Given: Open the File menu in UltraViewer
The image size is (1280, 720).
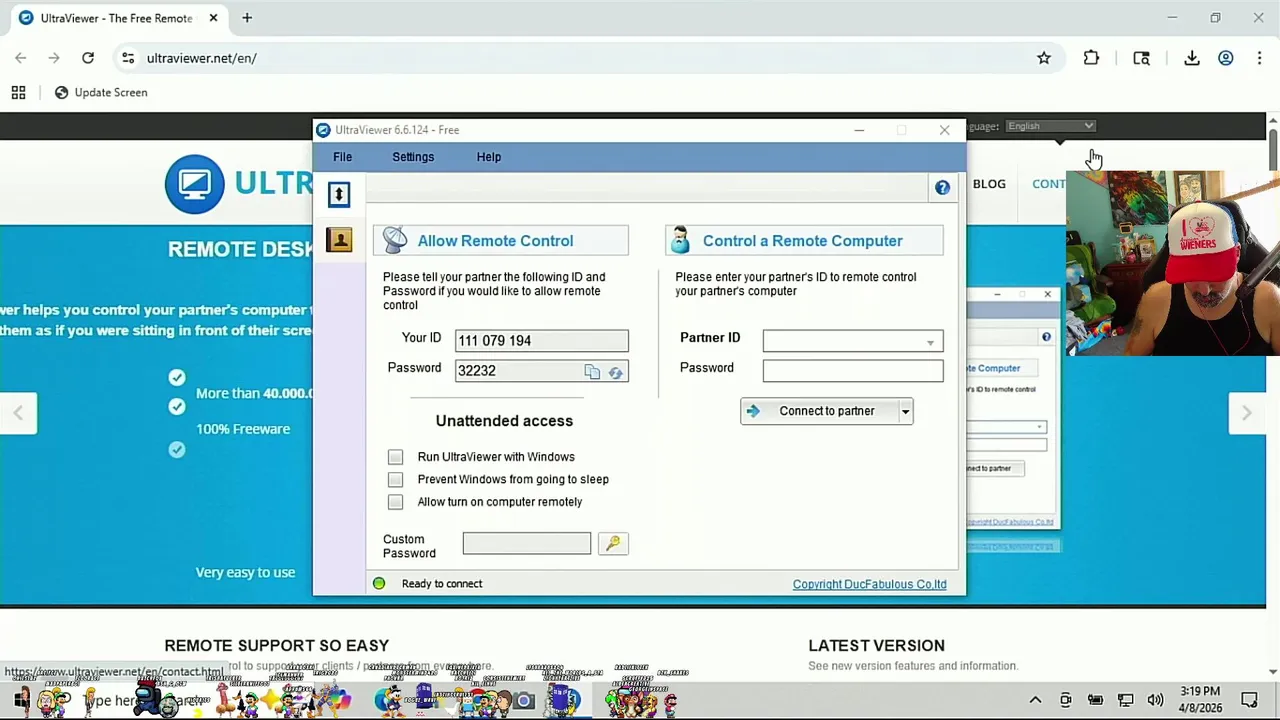Looking at the screenshot, I should pyautogui.click(x=342, y=157).
